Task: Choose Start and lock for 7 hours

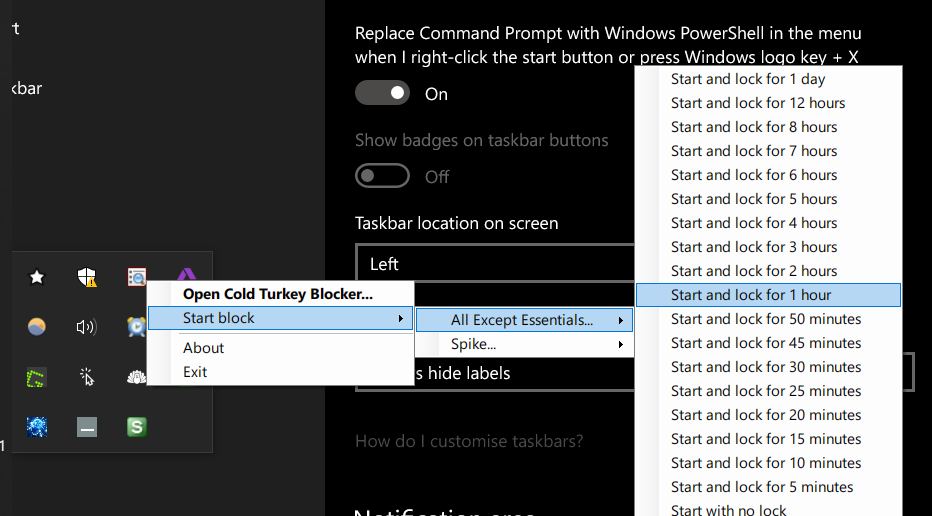Action: 769,151
